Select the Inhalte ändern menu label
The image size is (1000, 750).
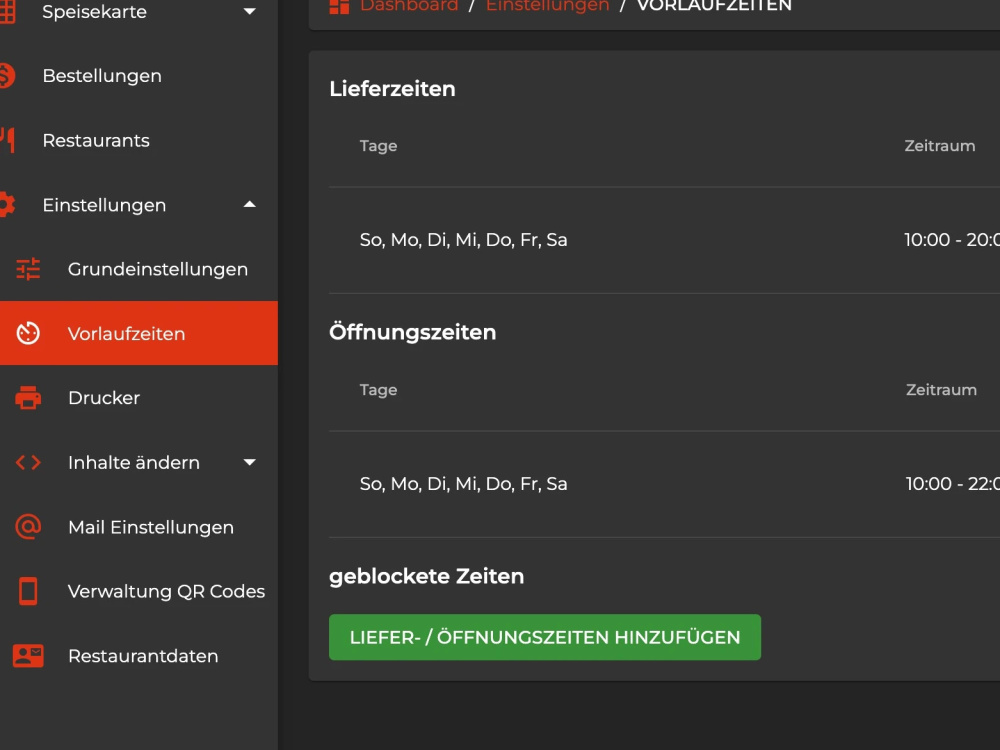point(133,462)
